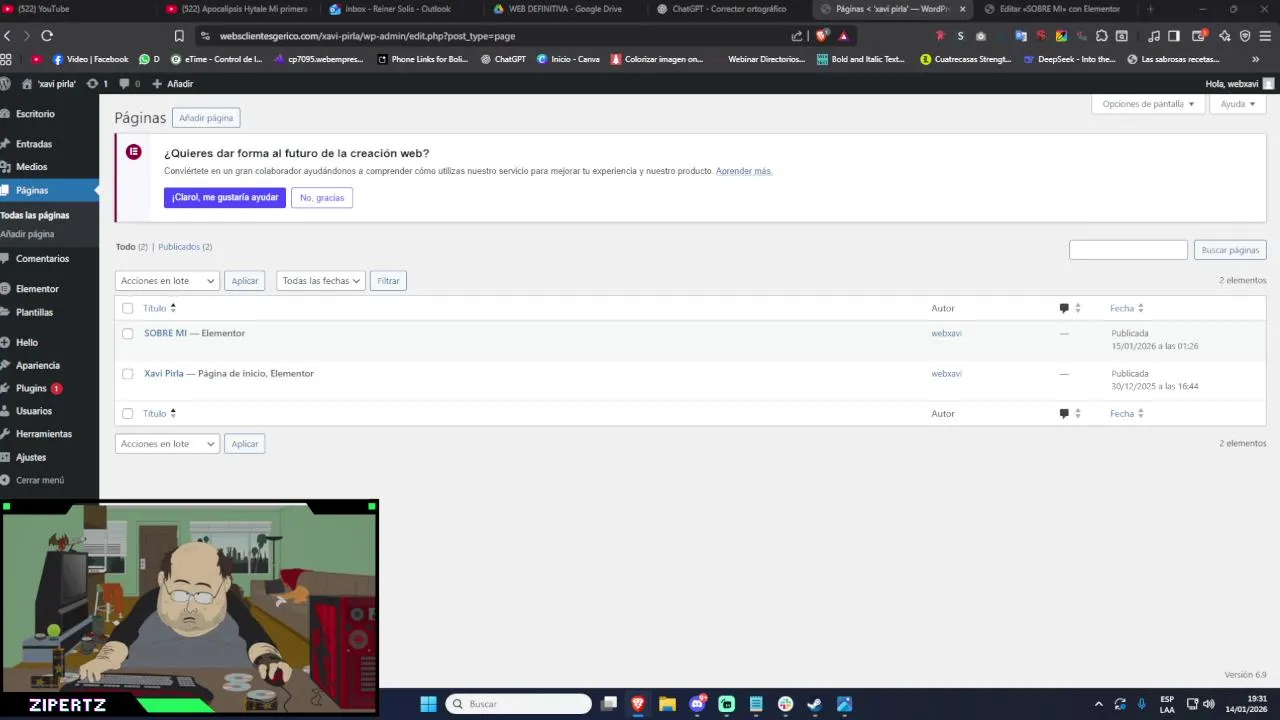Click '¡Claro!, me gustaría ayudar' button
The height and width of the screenshot is (720, 1280).
coord(225,198)
